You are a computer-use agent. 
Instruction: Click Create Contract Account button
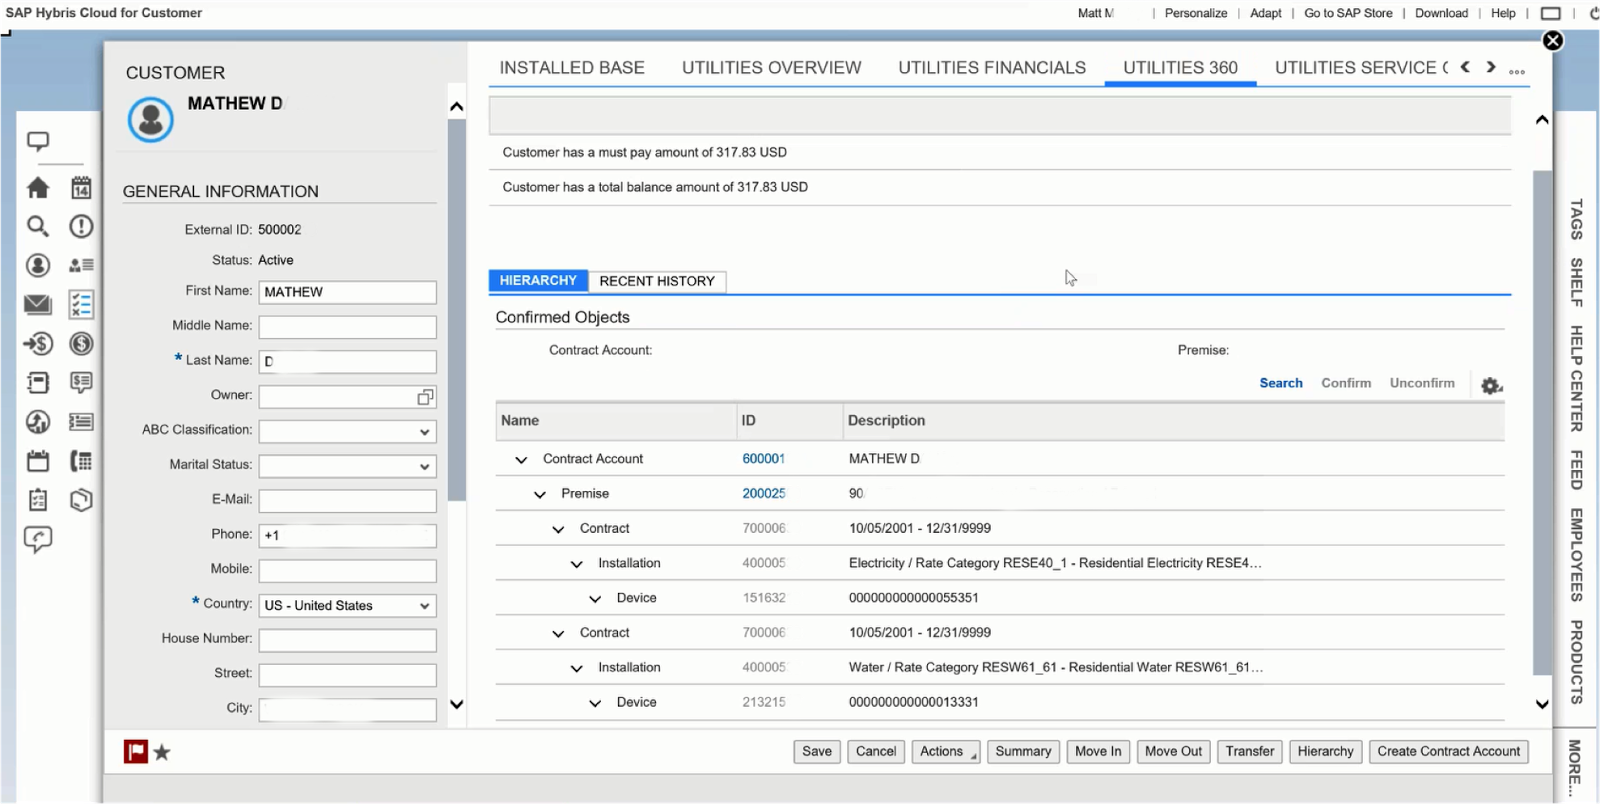pos(1448,752)
